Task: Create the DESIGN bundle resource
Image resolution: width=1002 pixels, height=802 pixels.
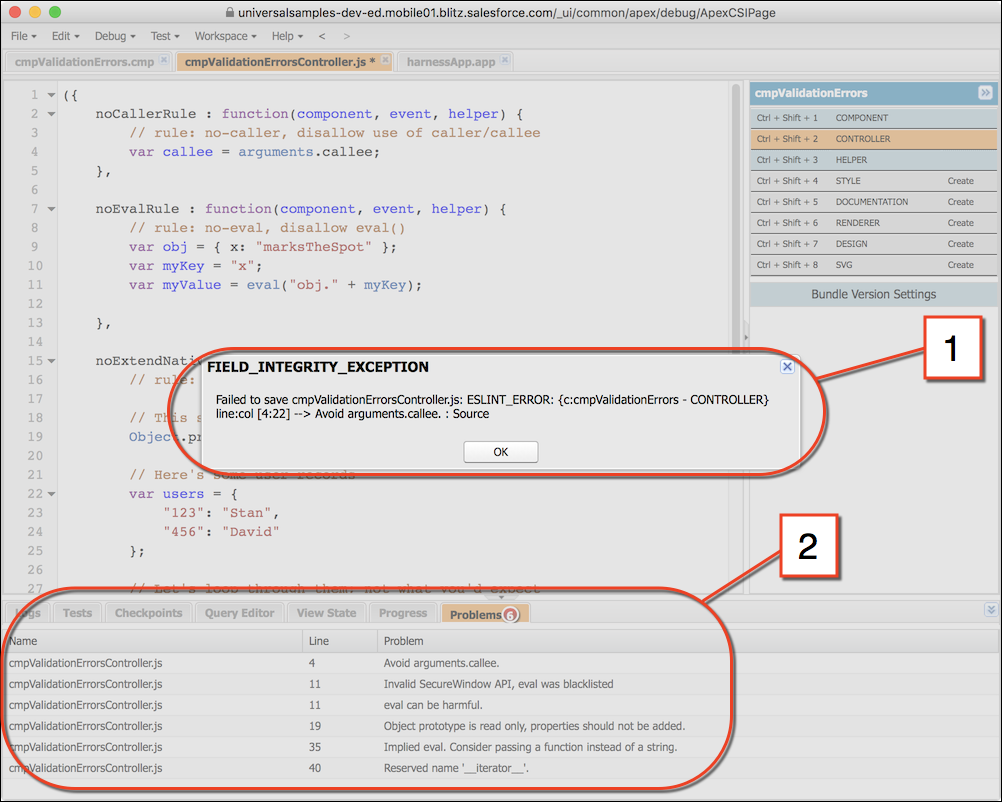Action: (x=960, y=244)
